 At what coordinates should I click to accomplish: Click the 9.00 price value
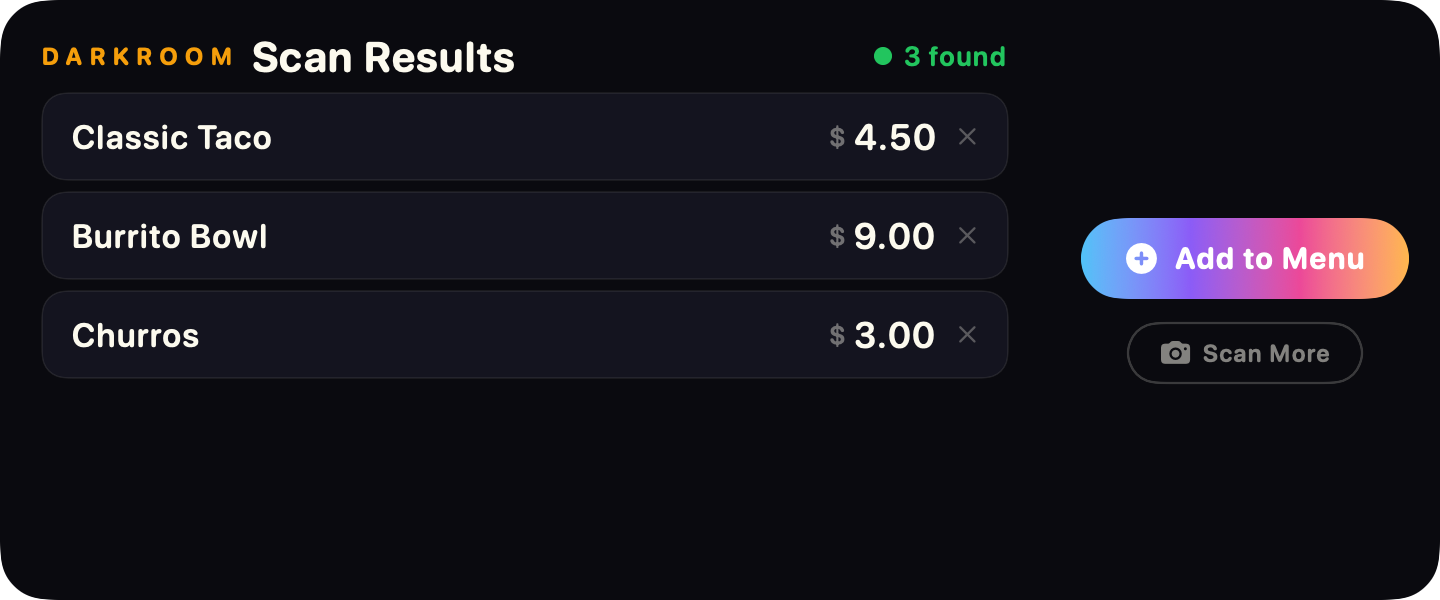[895, 236]
